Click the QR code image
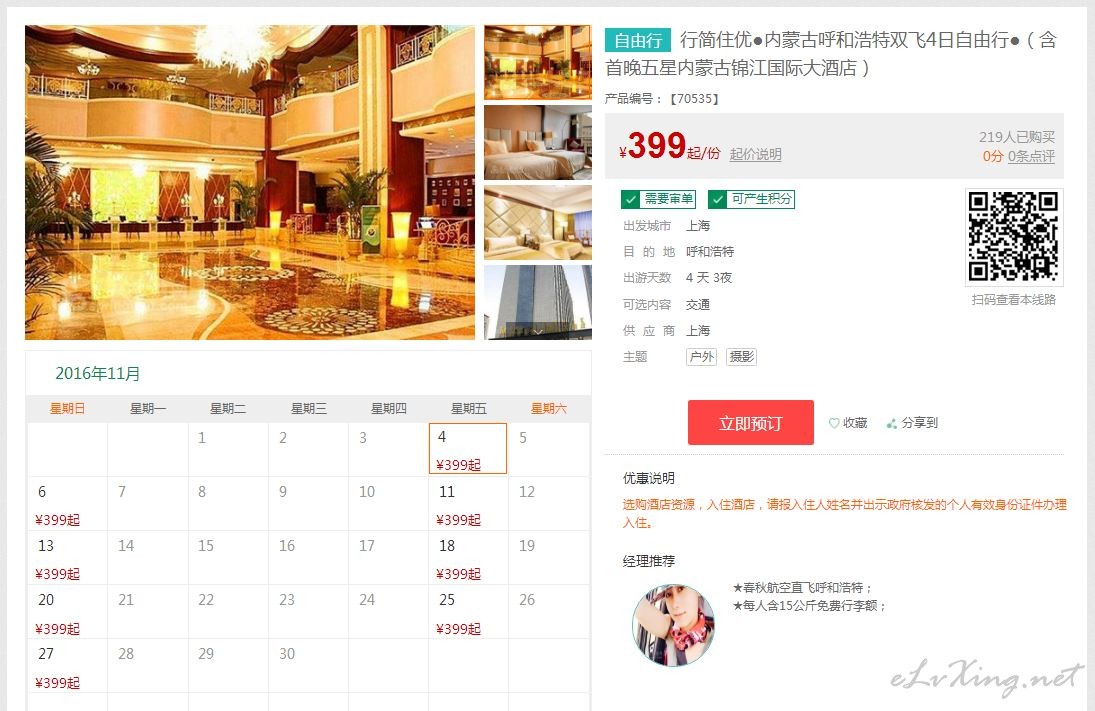This screenshot has width=1095, height=711. coord(1014,237)
